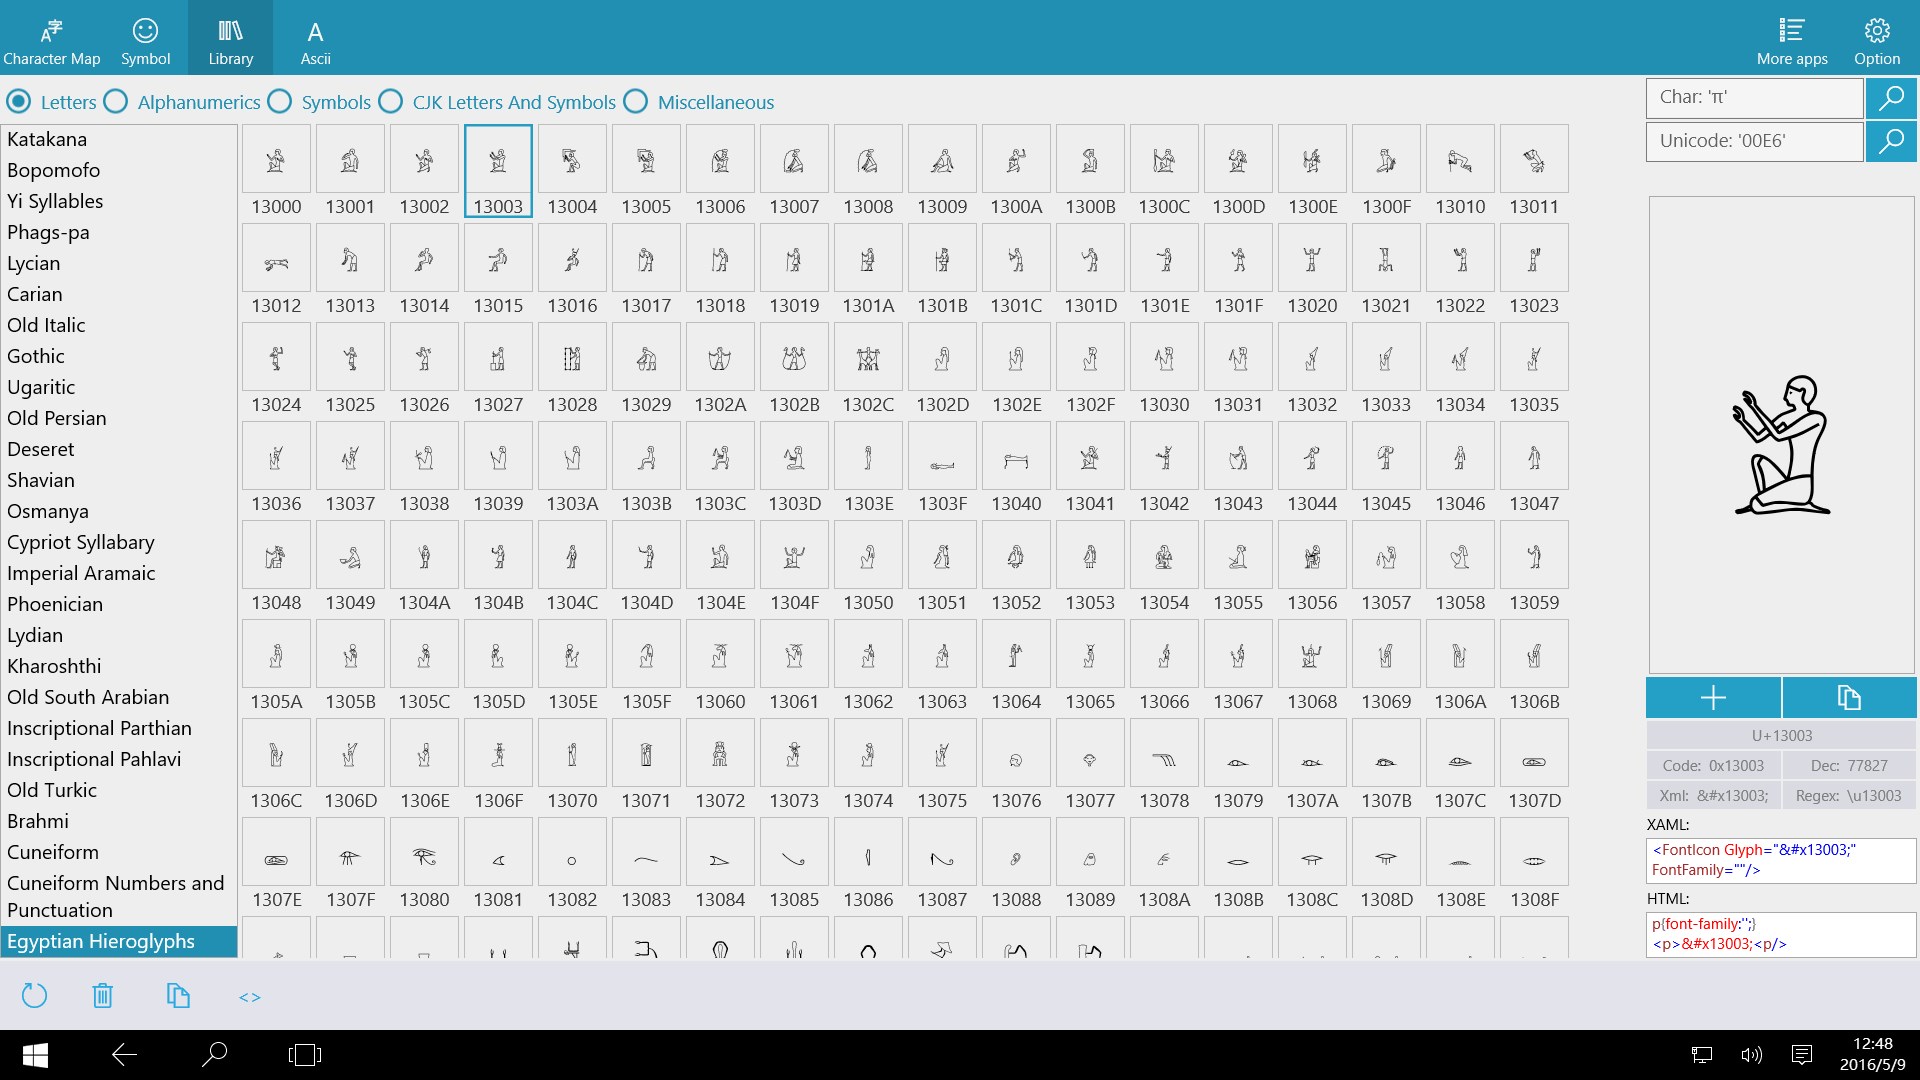This screenshot has width=1920, height=1080.
Task: Click the code brackets icon
Action: pos(250,997)
